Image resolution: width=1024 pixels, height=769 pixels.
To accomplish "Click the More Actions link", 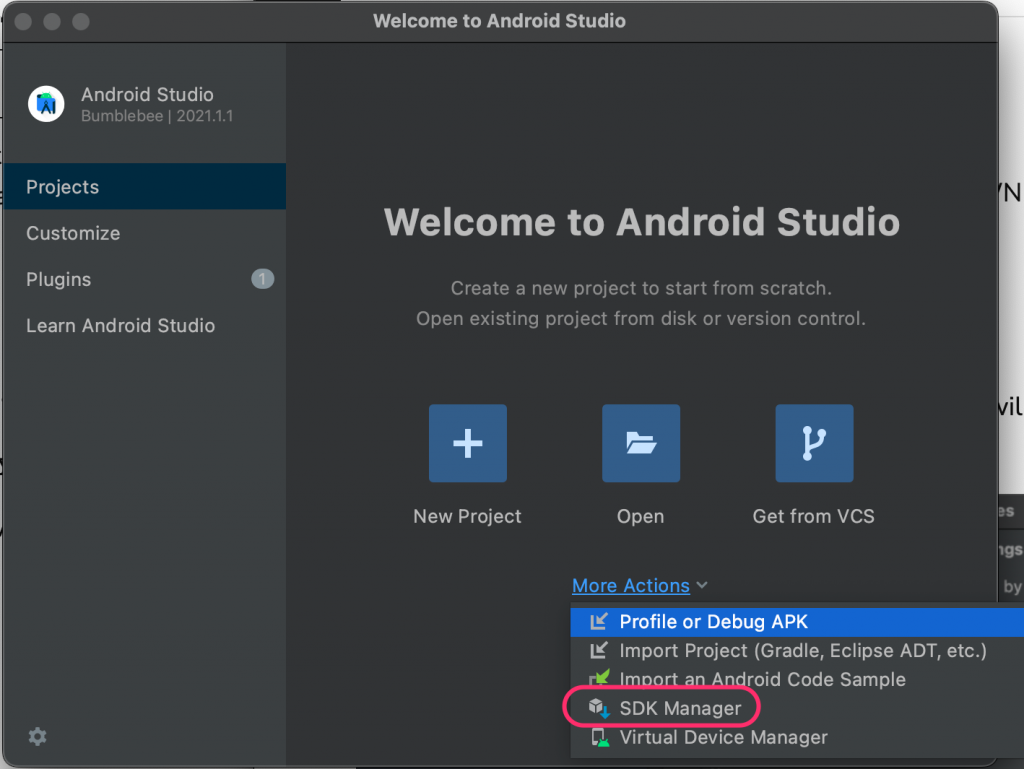I will pyautogui.click(x=631, y=586).
